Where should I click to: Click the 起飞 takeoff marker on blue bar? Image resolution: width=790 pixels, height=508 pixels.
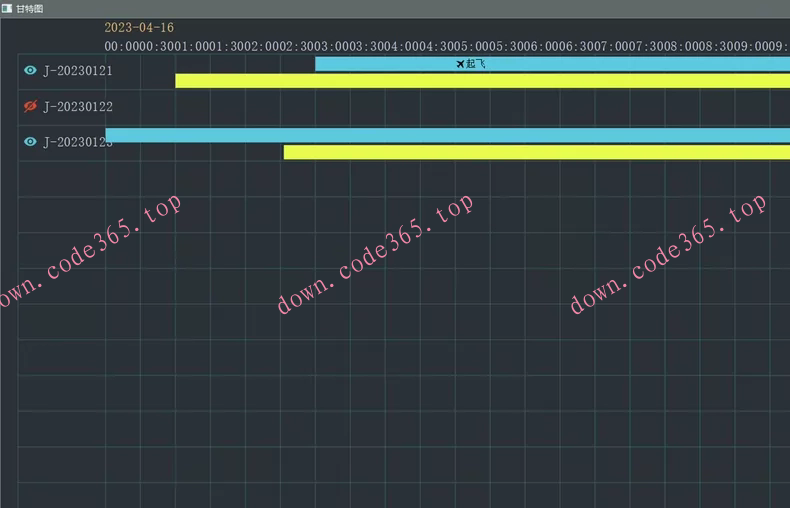tap(471, 64)
